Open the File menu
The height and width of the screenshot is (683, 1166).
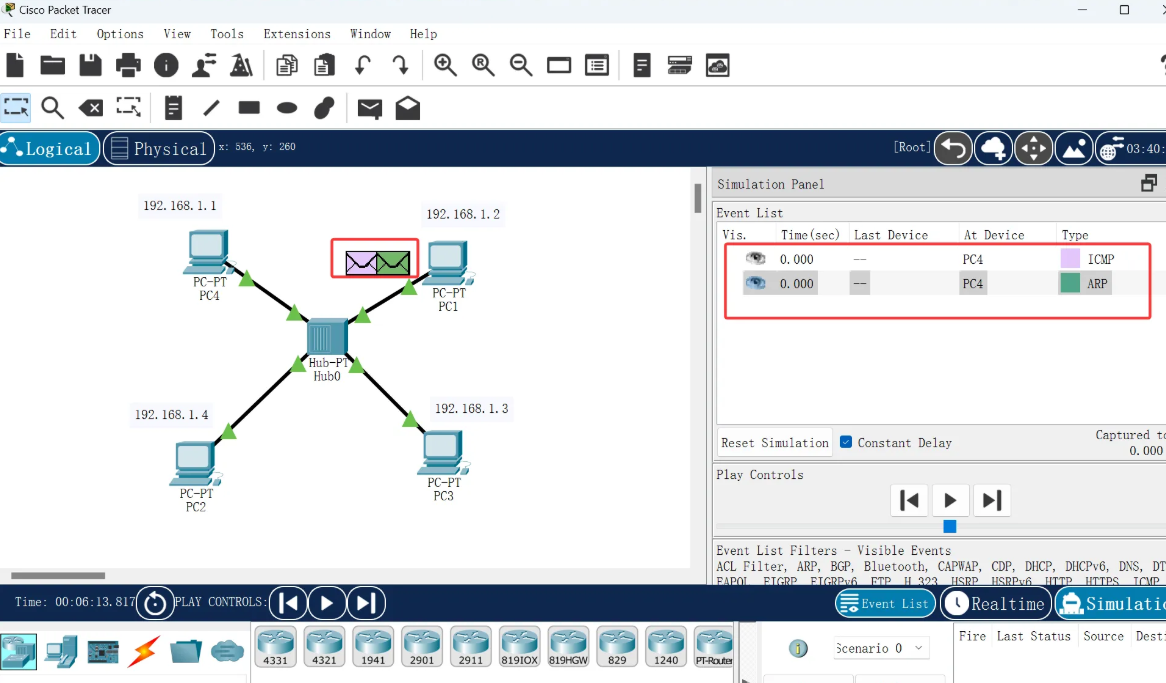(17, 33)
